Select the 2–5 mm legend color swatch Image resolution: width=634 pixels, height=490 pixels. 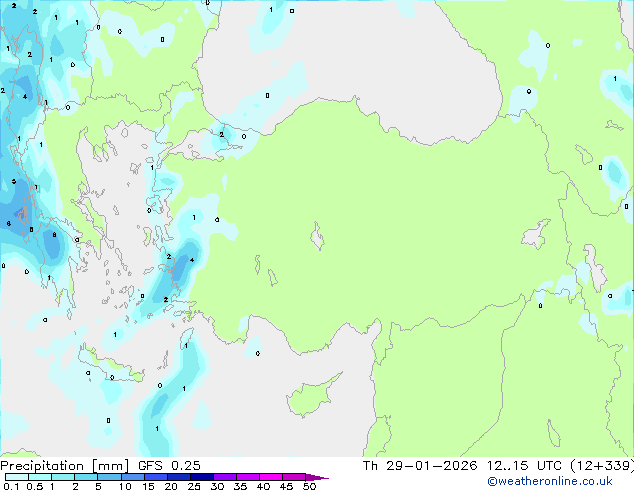pos(86,477)
